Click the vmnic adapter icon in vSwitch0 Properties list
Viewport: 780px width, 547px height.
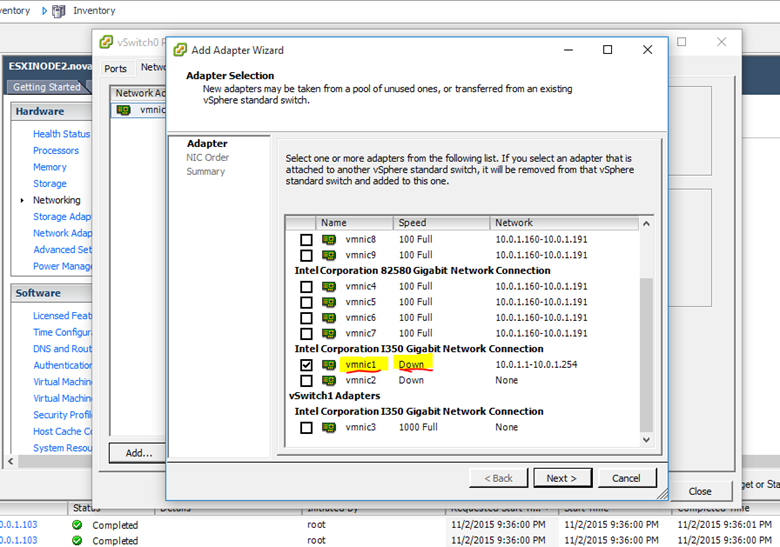click(123, 110)
